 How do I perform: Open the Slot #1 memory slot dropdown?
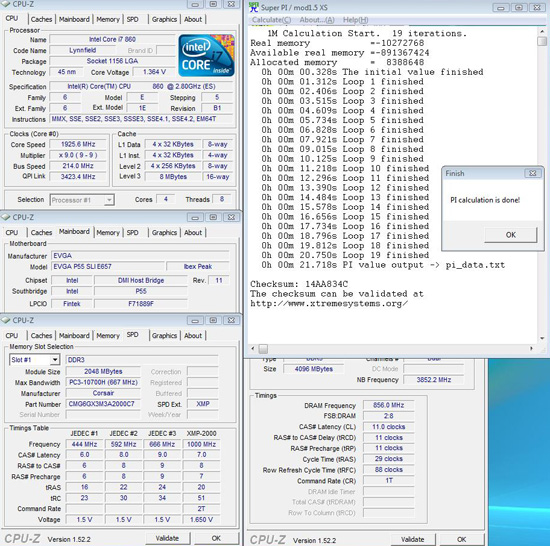[55, 360]
